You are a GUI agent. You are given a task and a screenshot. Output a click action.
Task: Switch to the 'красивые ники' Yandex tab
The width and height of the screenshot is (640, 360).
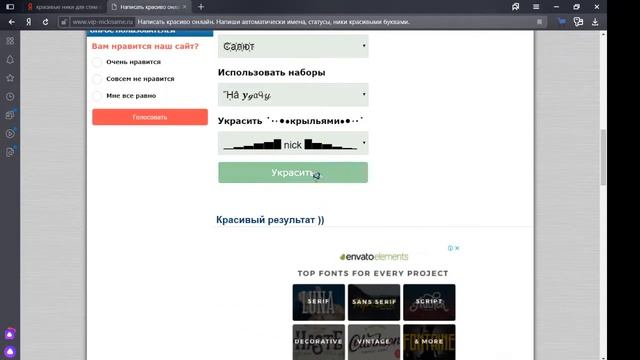[x=64, y=7]
